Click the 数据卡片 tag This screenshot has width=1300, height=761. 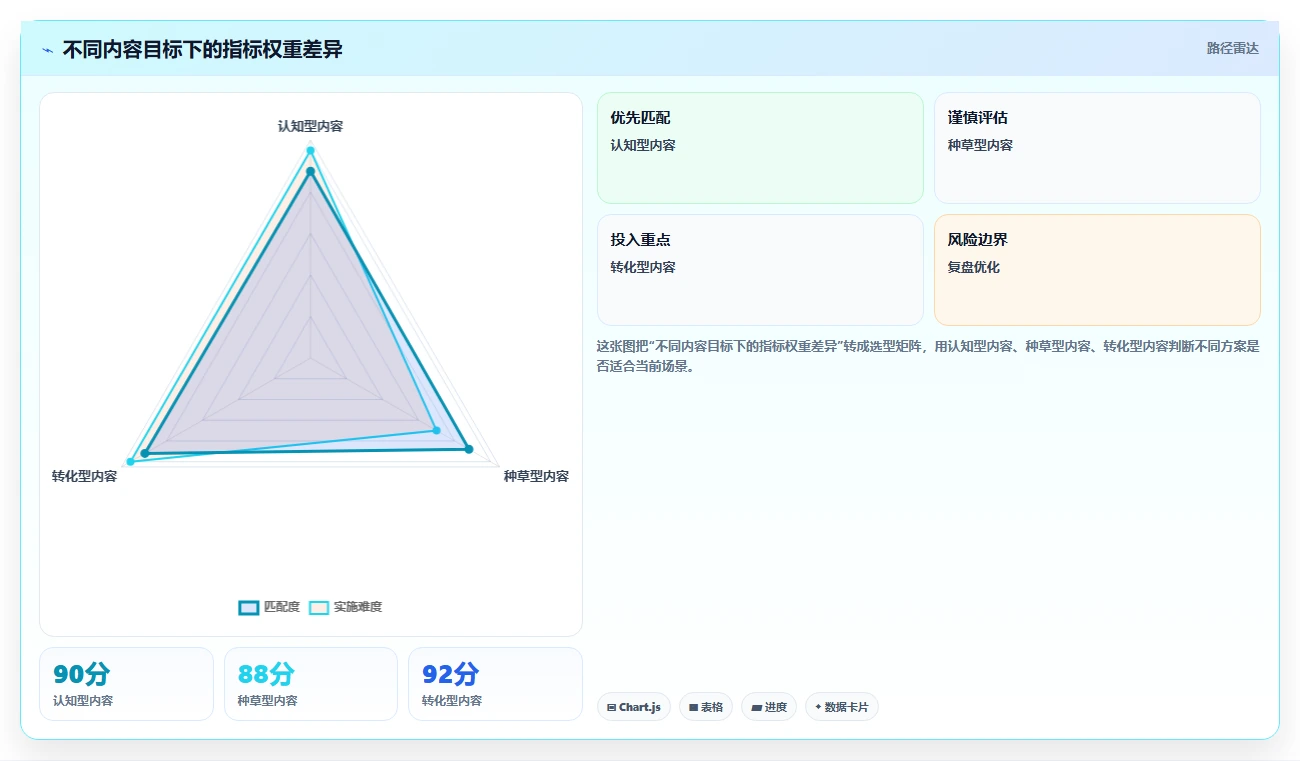[842, 707]
